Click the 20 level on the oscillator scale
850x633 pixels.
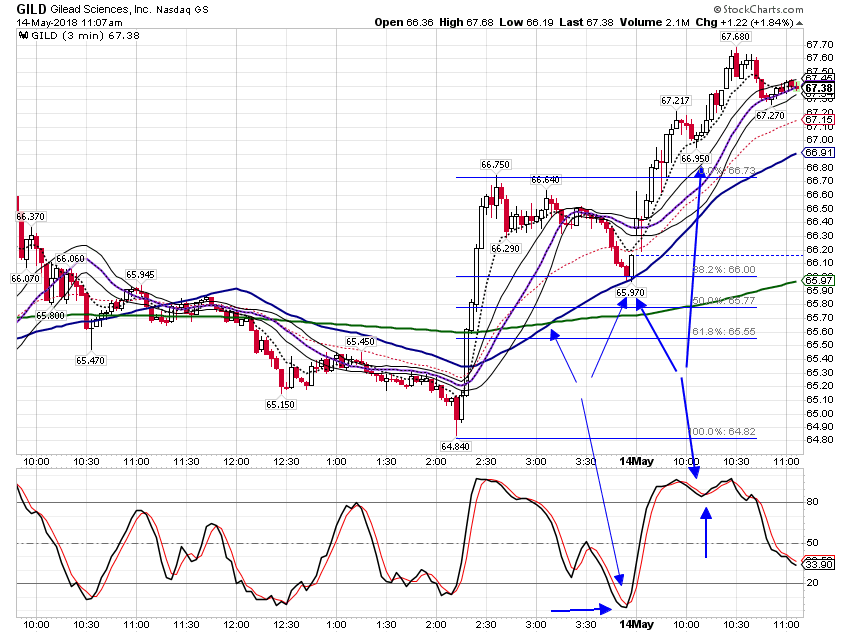point(812,583)
